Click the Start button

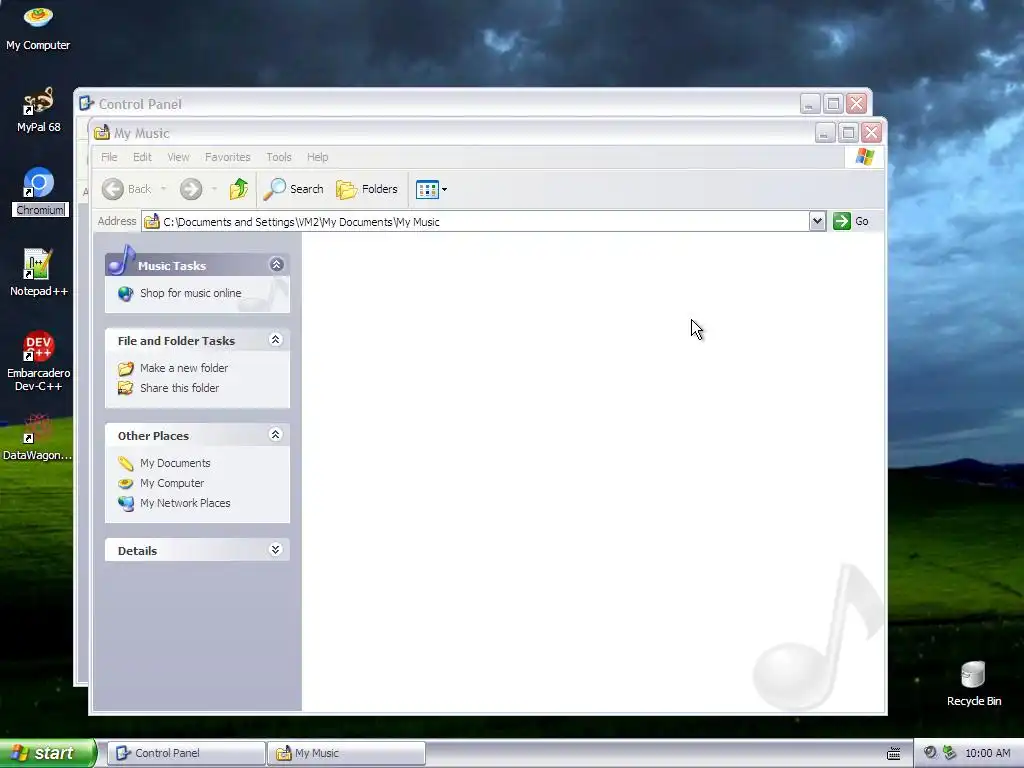click(48, 753)
